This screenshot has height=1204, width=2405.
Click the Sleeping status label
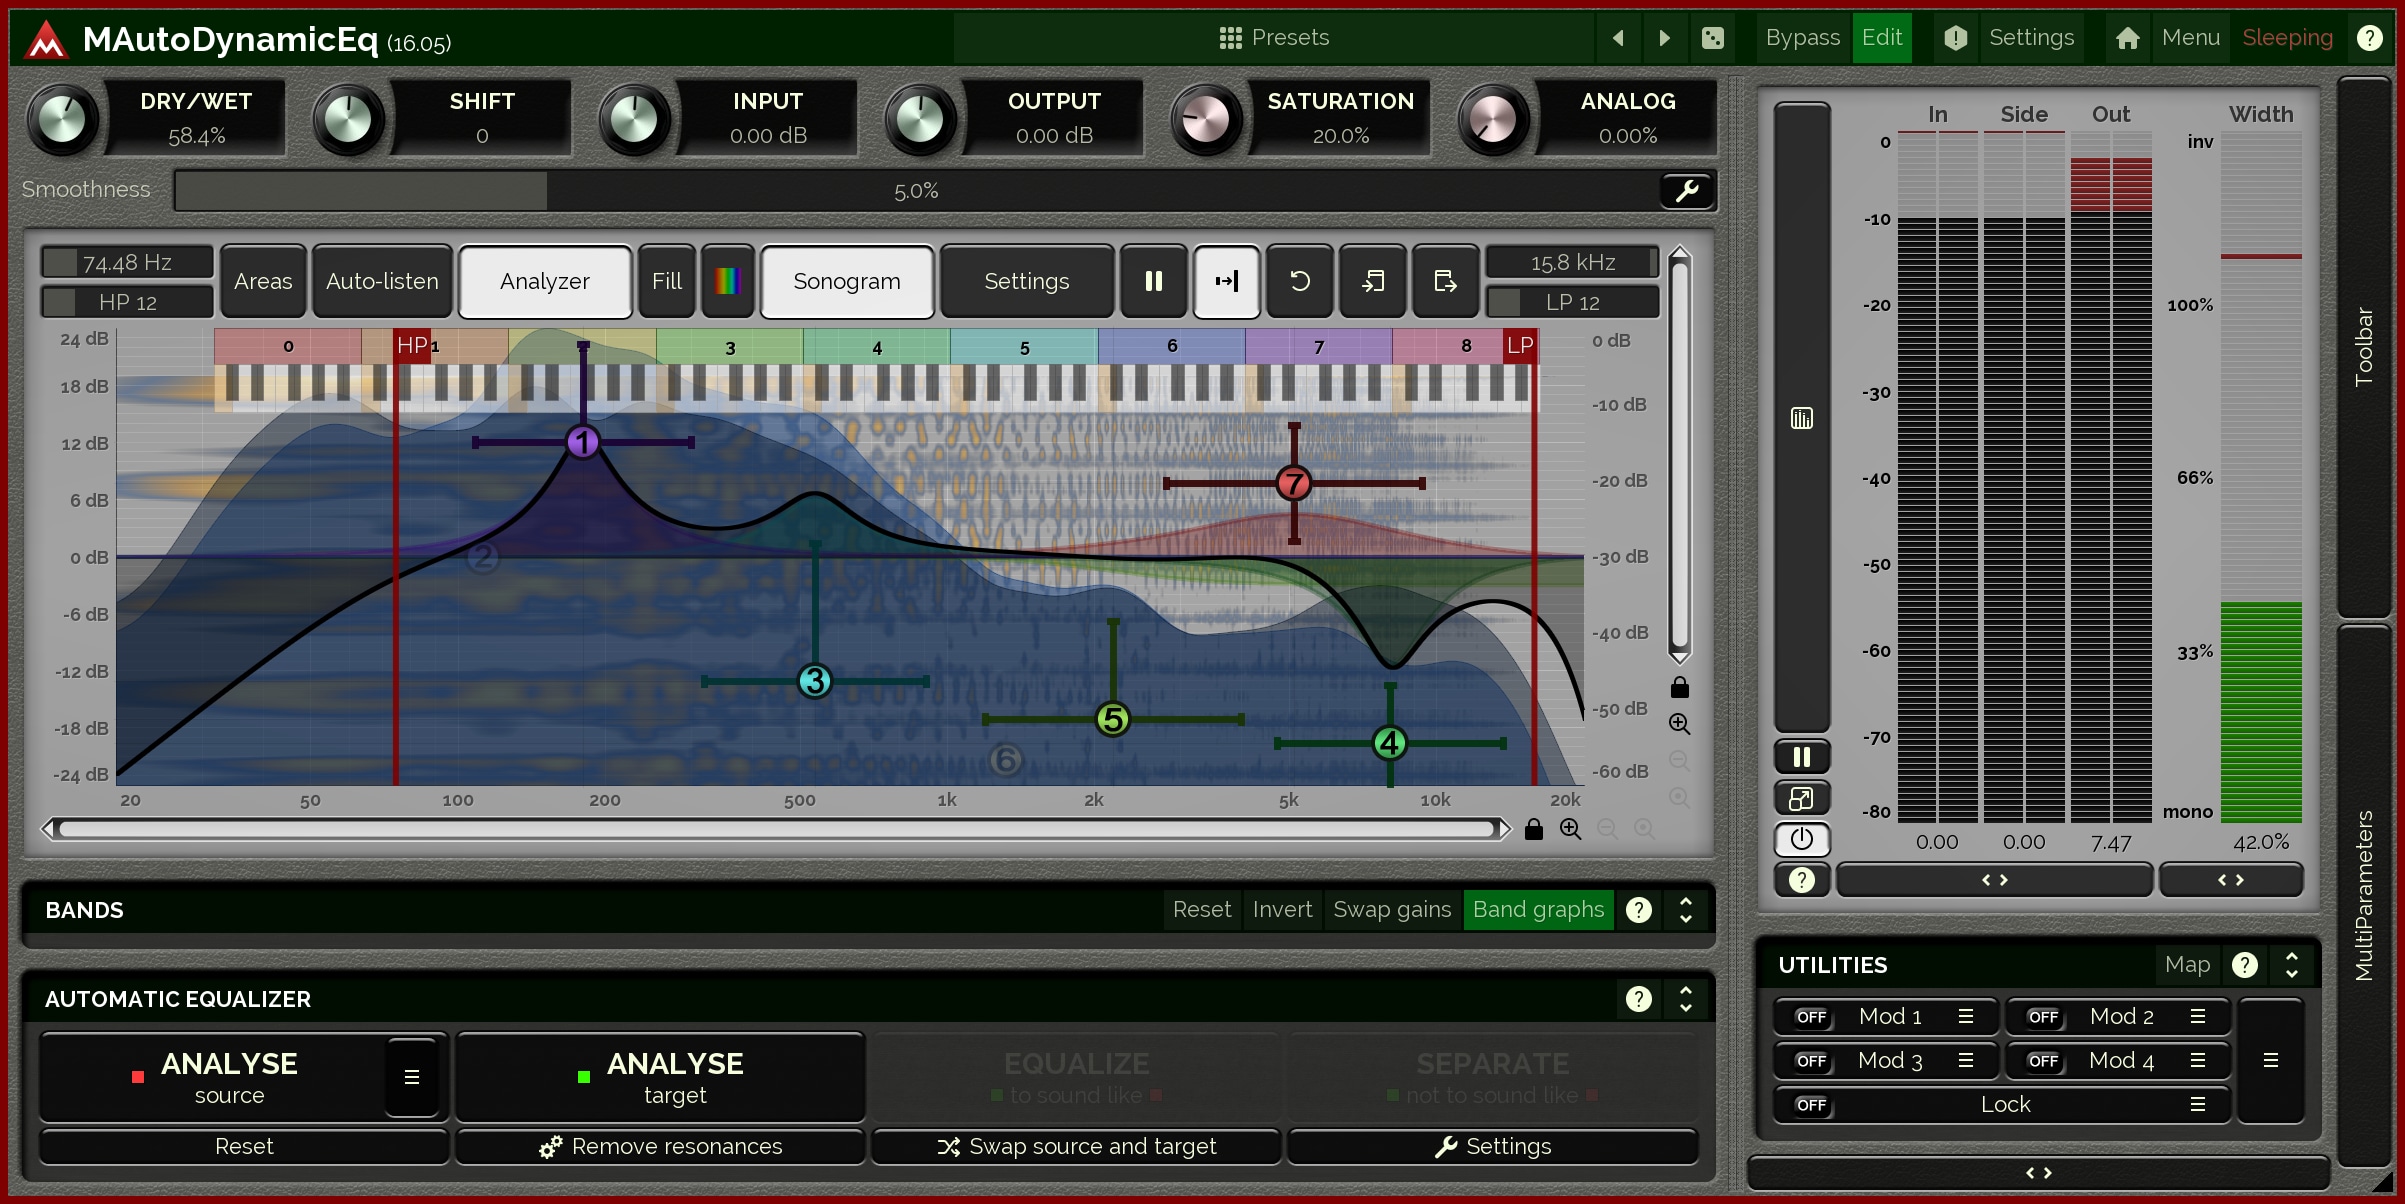(2287, 38)
